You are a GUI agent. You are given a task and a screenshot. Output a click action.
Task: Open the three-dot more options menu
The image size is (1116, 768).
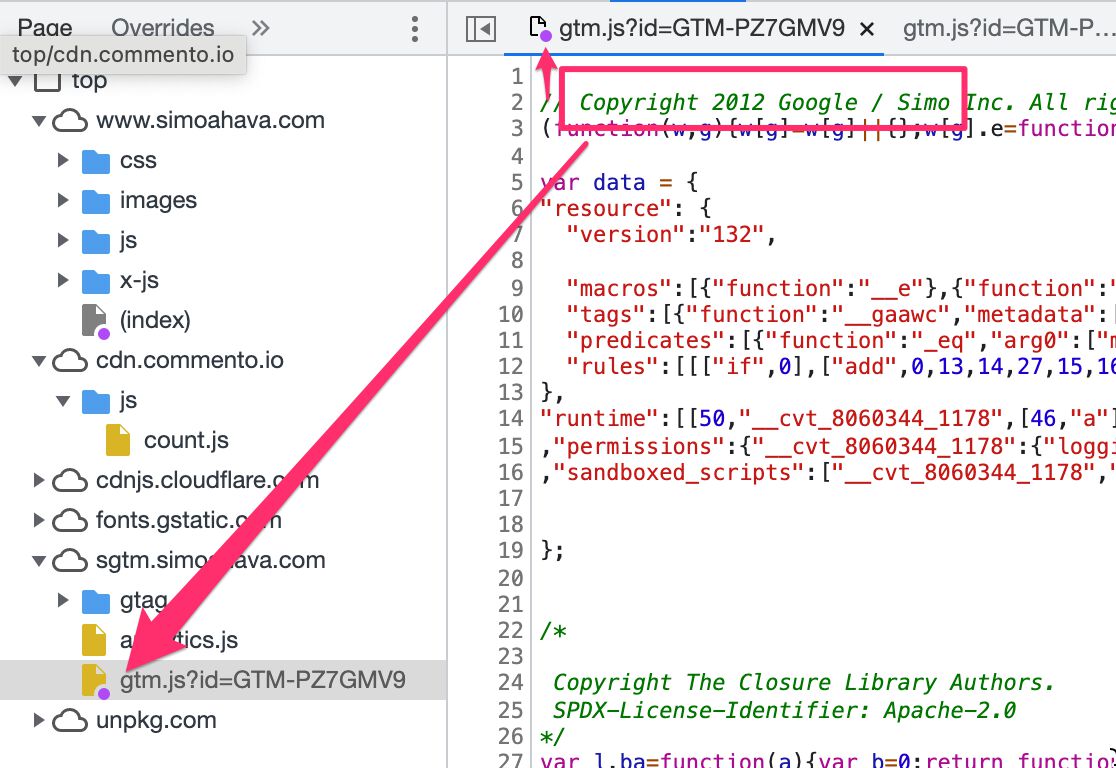coord(414,28)
